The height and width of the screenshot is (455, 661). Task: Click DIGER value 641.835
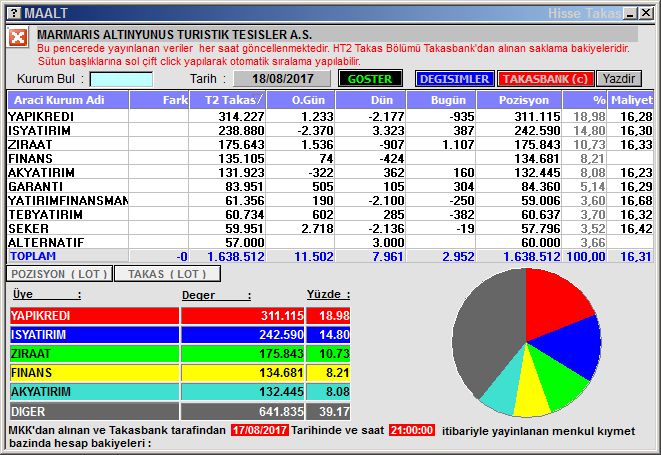(x=281, y=411)
